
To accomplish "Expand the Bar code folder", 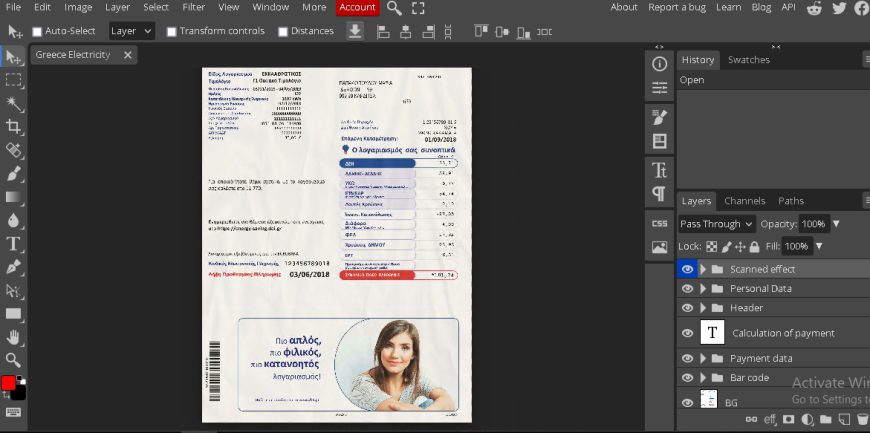I will pos(703,378).
